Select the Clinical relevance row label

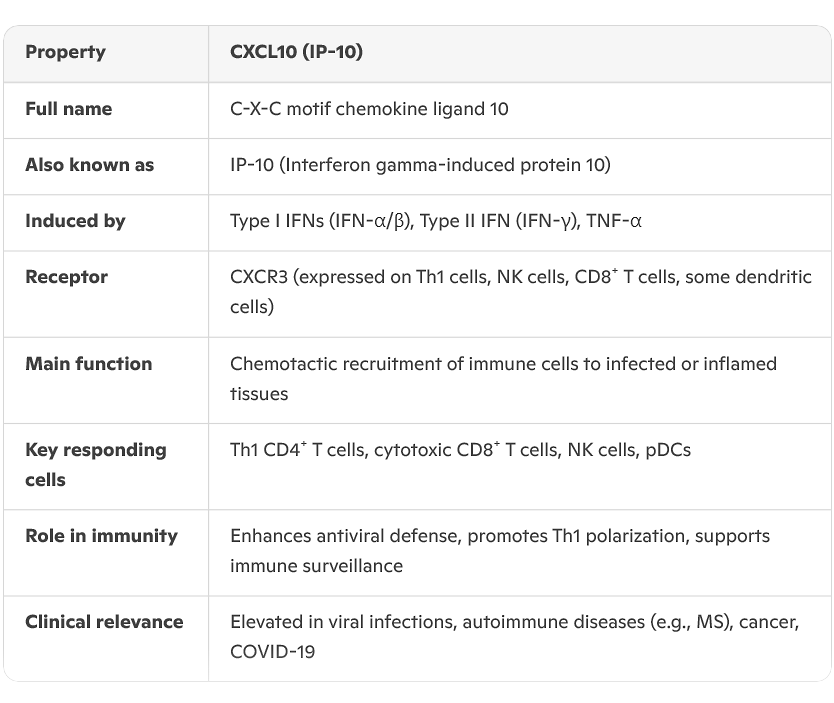point(104,622)
